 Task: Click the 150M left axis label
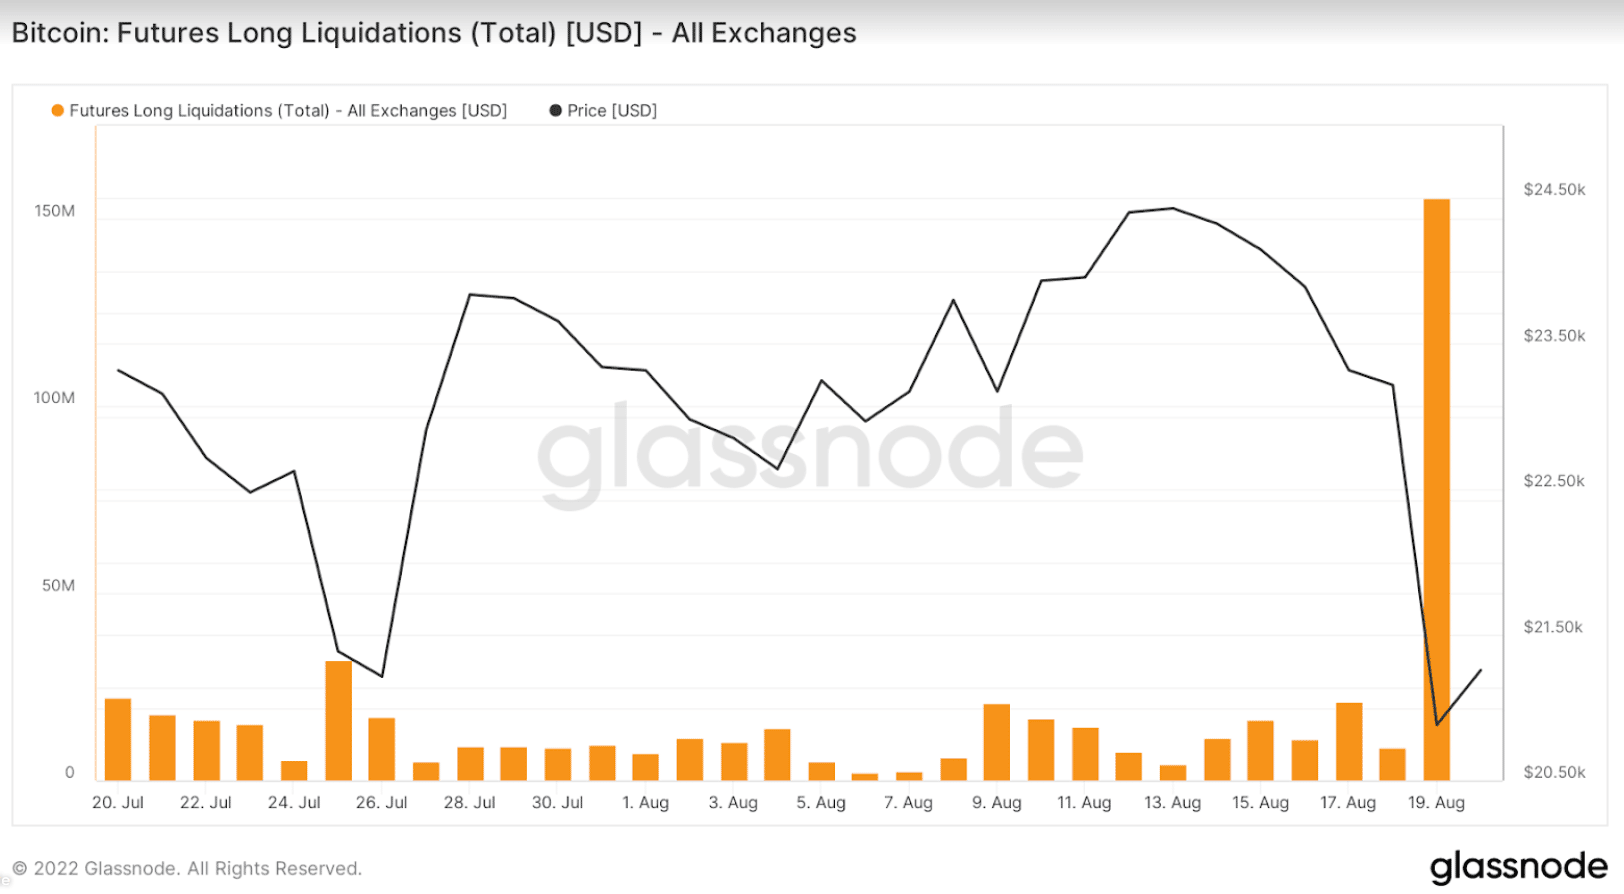click(x=54, y=211)
